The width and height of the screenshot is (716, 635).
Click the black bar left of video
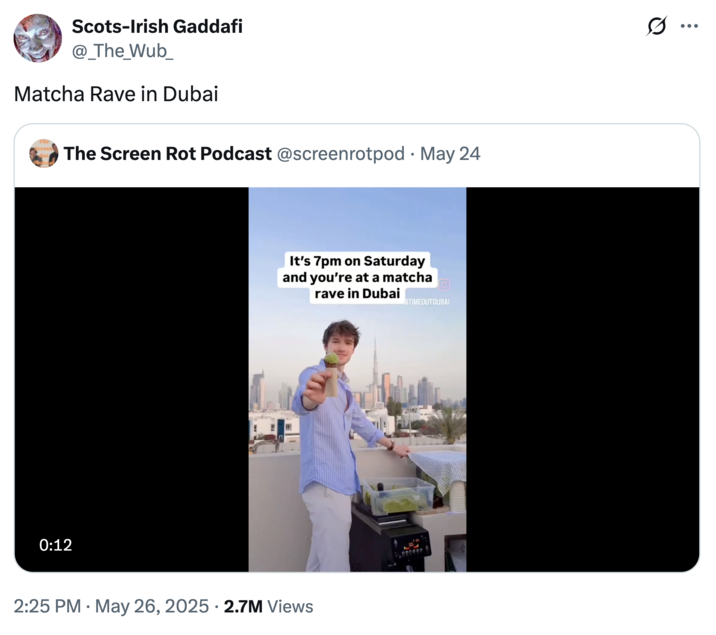131,379
